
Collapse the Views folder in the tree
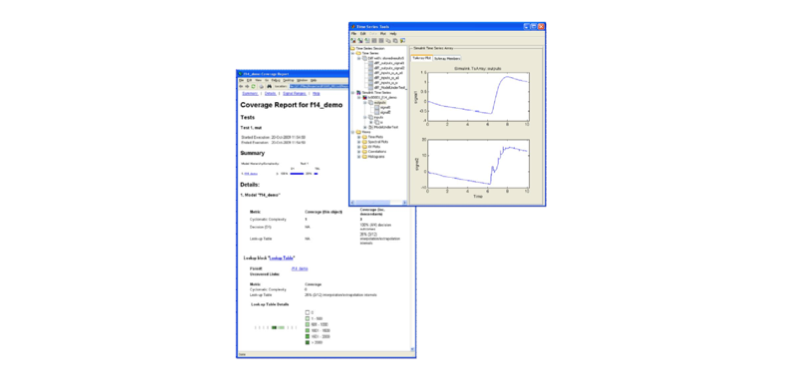[x=353, y=132]
